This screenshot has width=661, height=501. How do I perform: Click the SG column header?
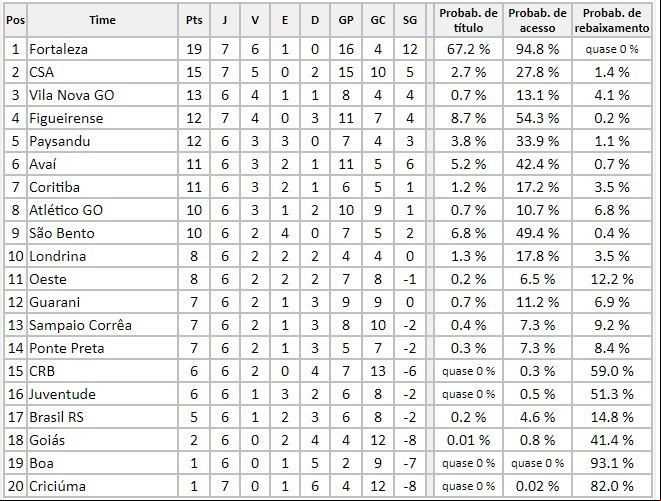coord(410,20)
